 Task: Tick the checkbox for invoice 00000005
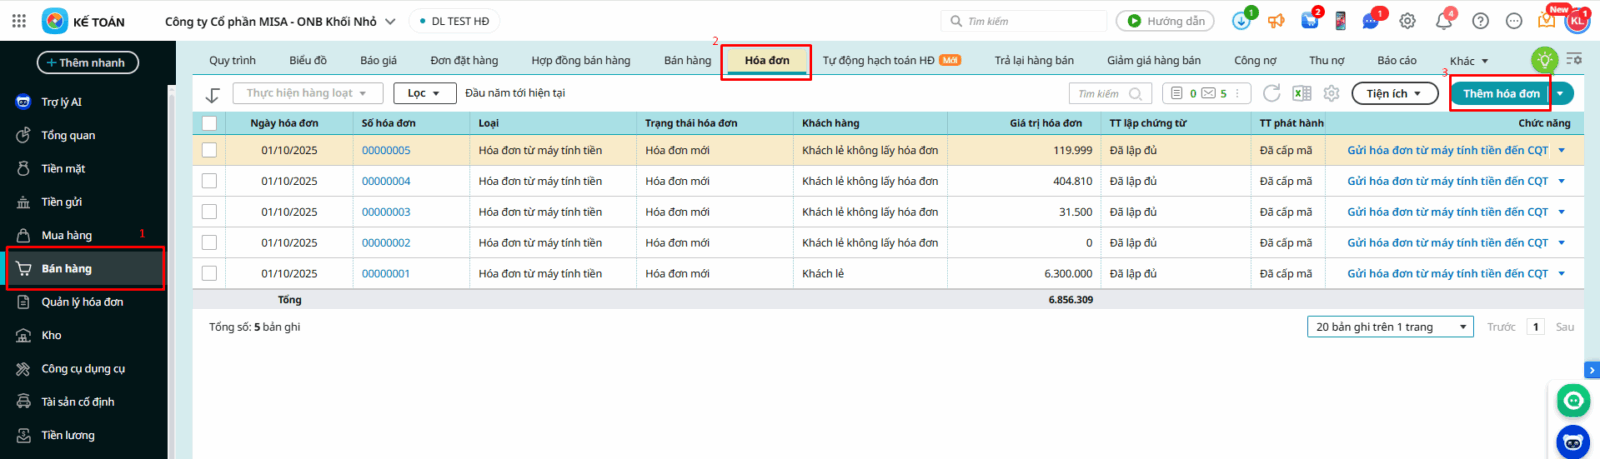[209, 150]
